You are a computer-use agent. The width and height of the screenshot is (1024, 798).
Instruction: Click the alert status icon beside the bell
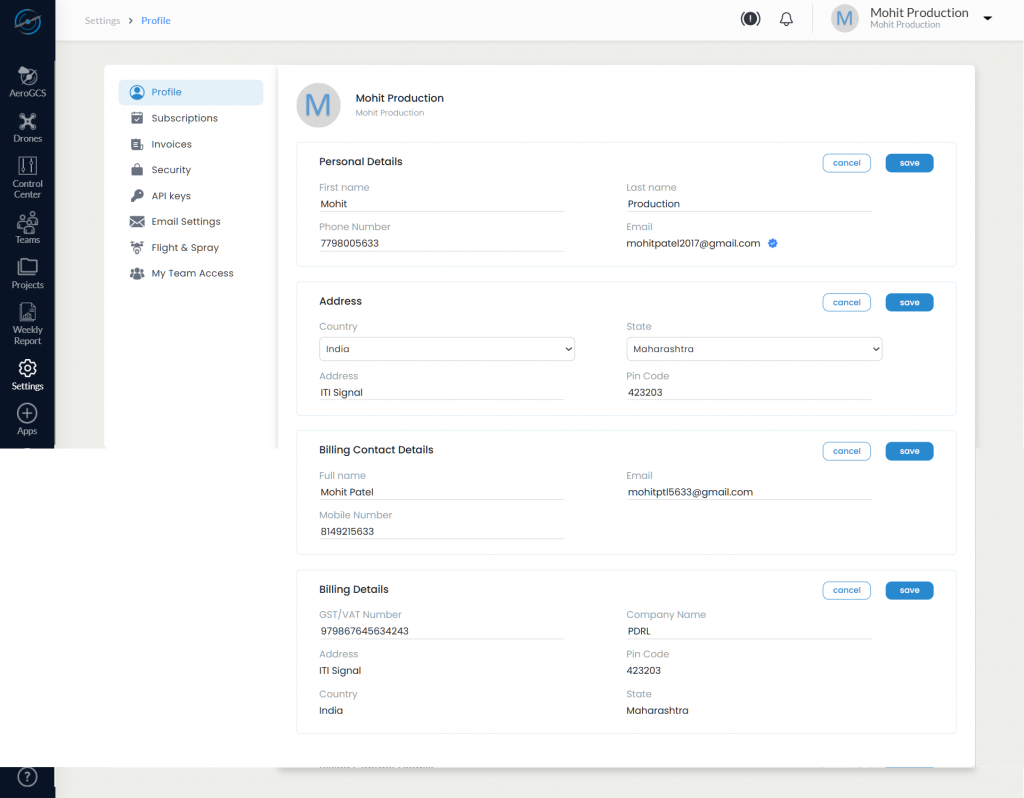pos(750,19)
